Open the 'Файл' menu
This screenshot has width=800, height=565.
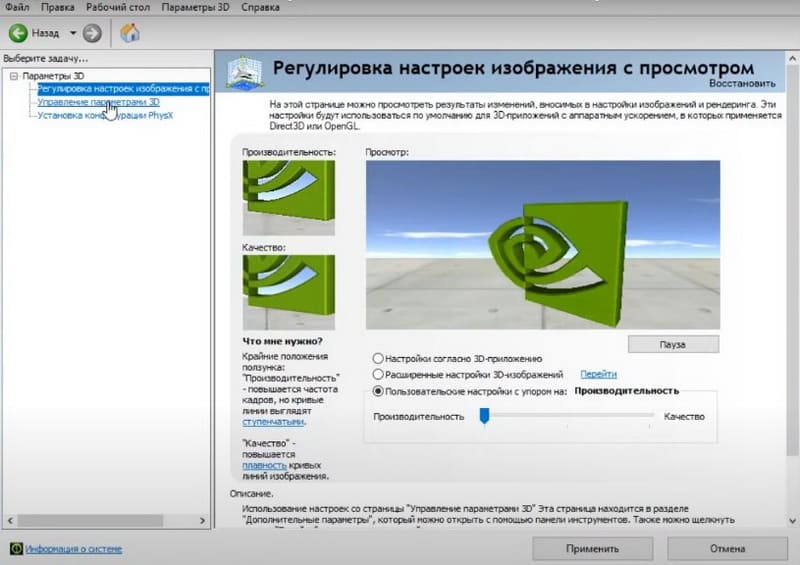click(17, 7)
